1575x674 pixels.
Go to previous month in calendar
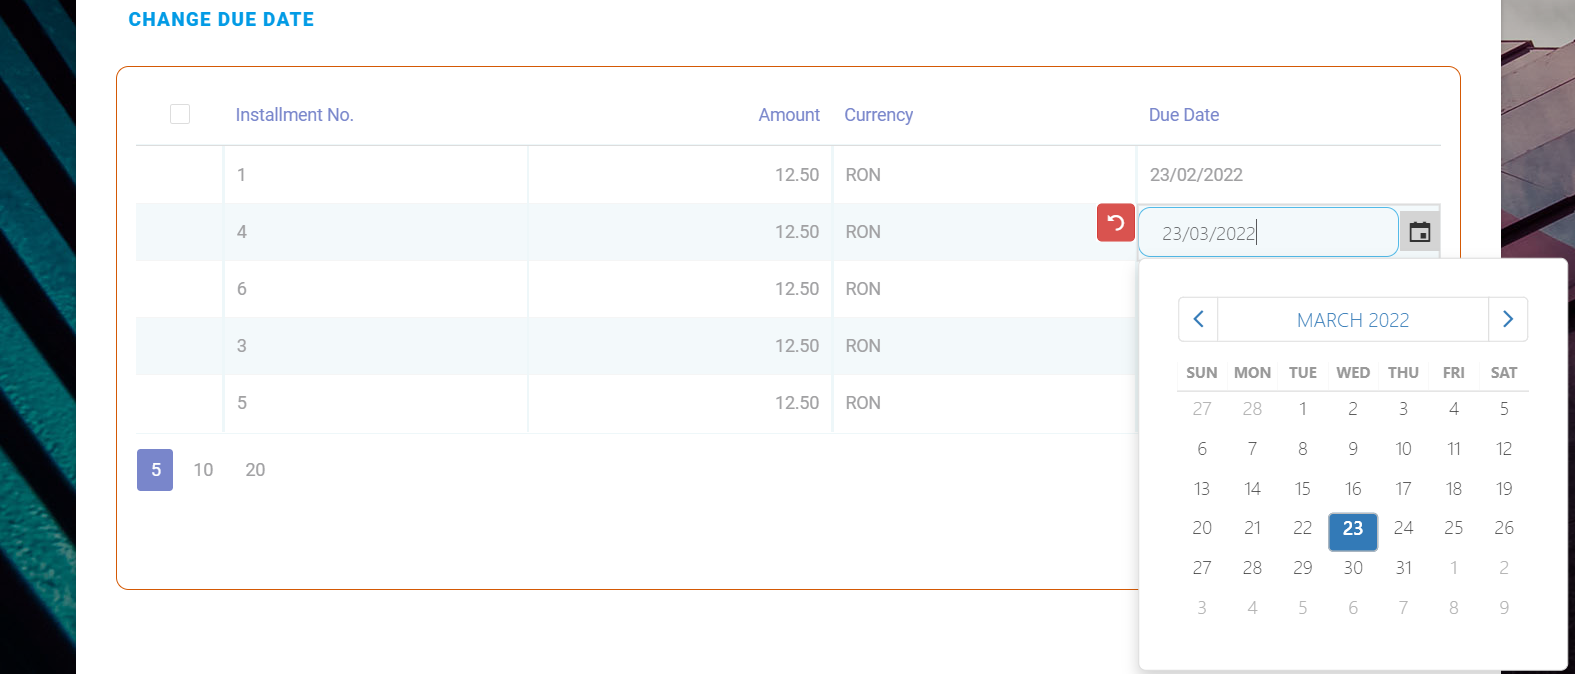click(x=1198, y=320)
